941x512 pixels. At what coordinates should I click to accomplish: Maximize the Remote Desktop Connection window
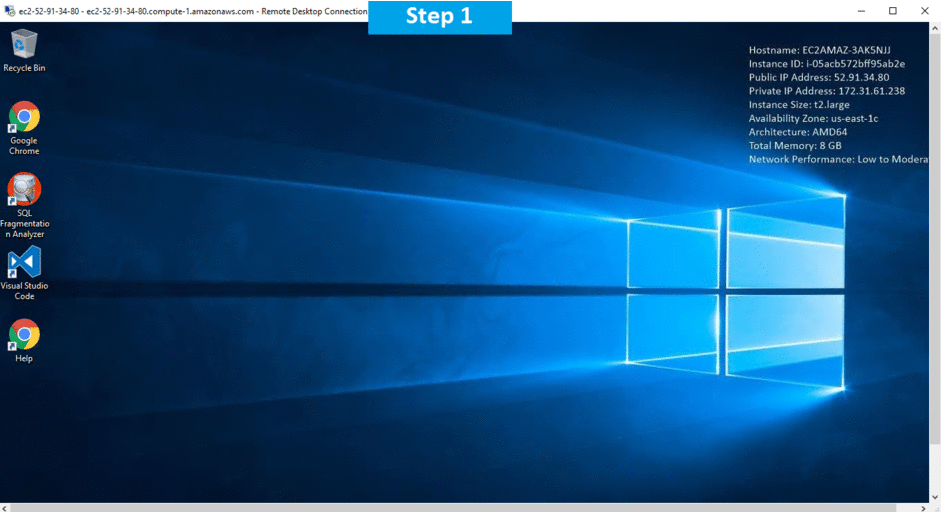click(x=893, y=11)
